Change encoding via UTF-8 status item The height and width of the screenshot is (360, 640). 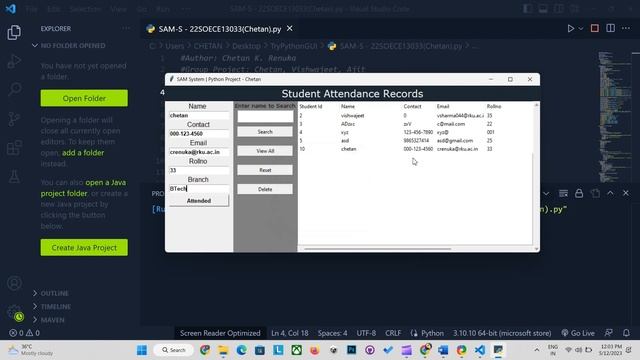[x=366, y=333]
